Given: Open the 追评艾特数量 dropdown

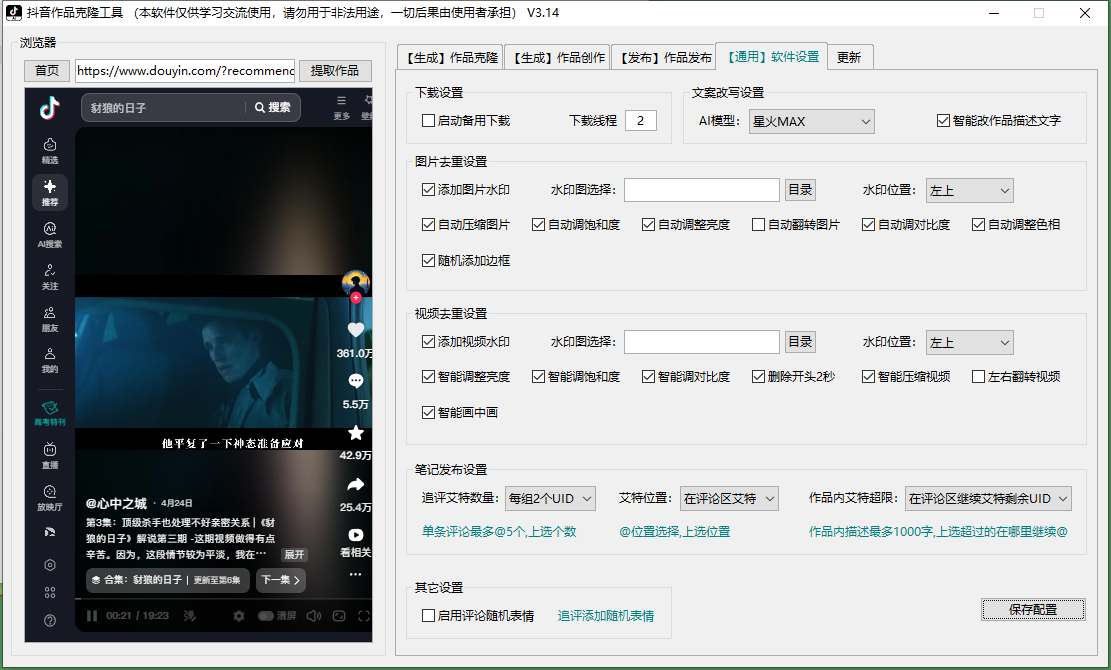Looking at the screenshot, I should point(549,497).
